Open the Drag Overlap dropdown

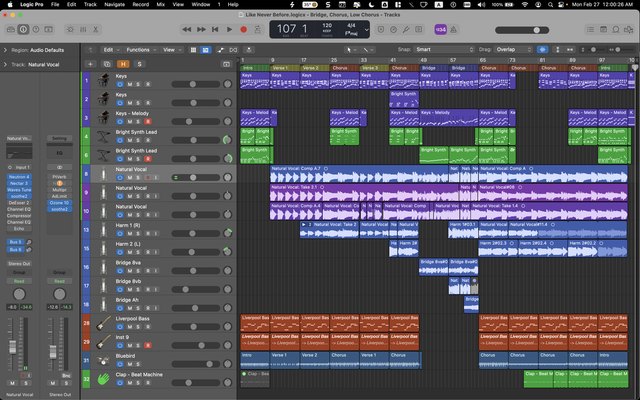click(x=513, y=49)
